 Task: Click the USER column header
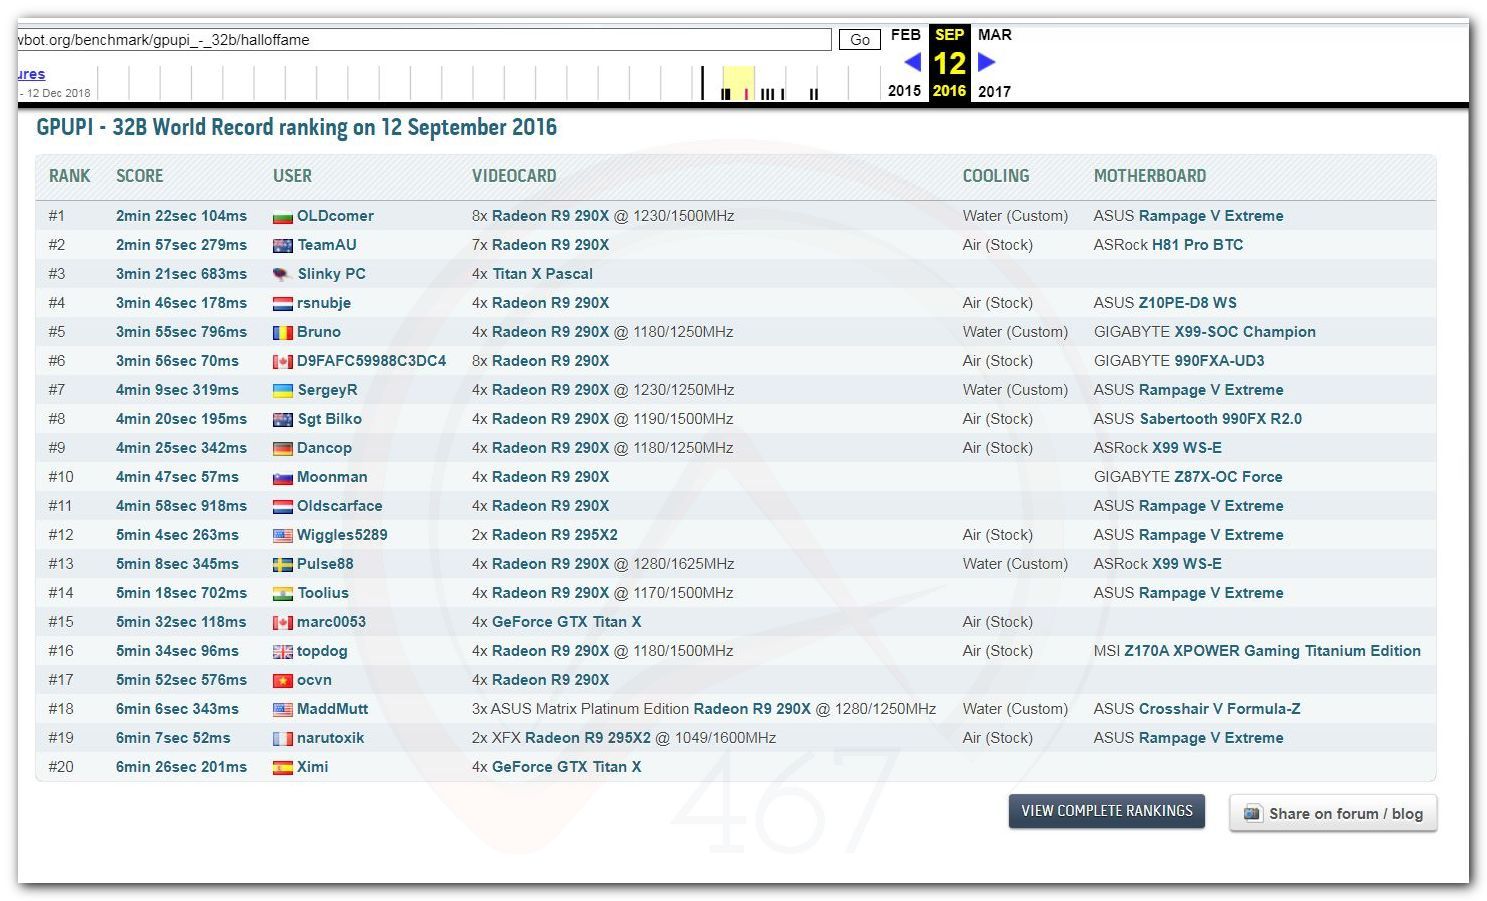click(x=292, y=176)
